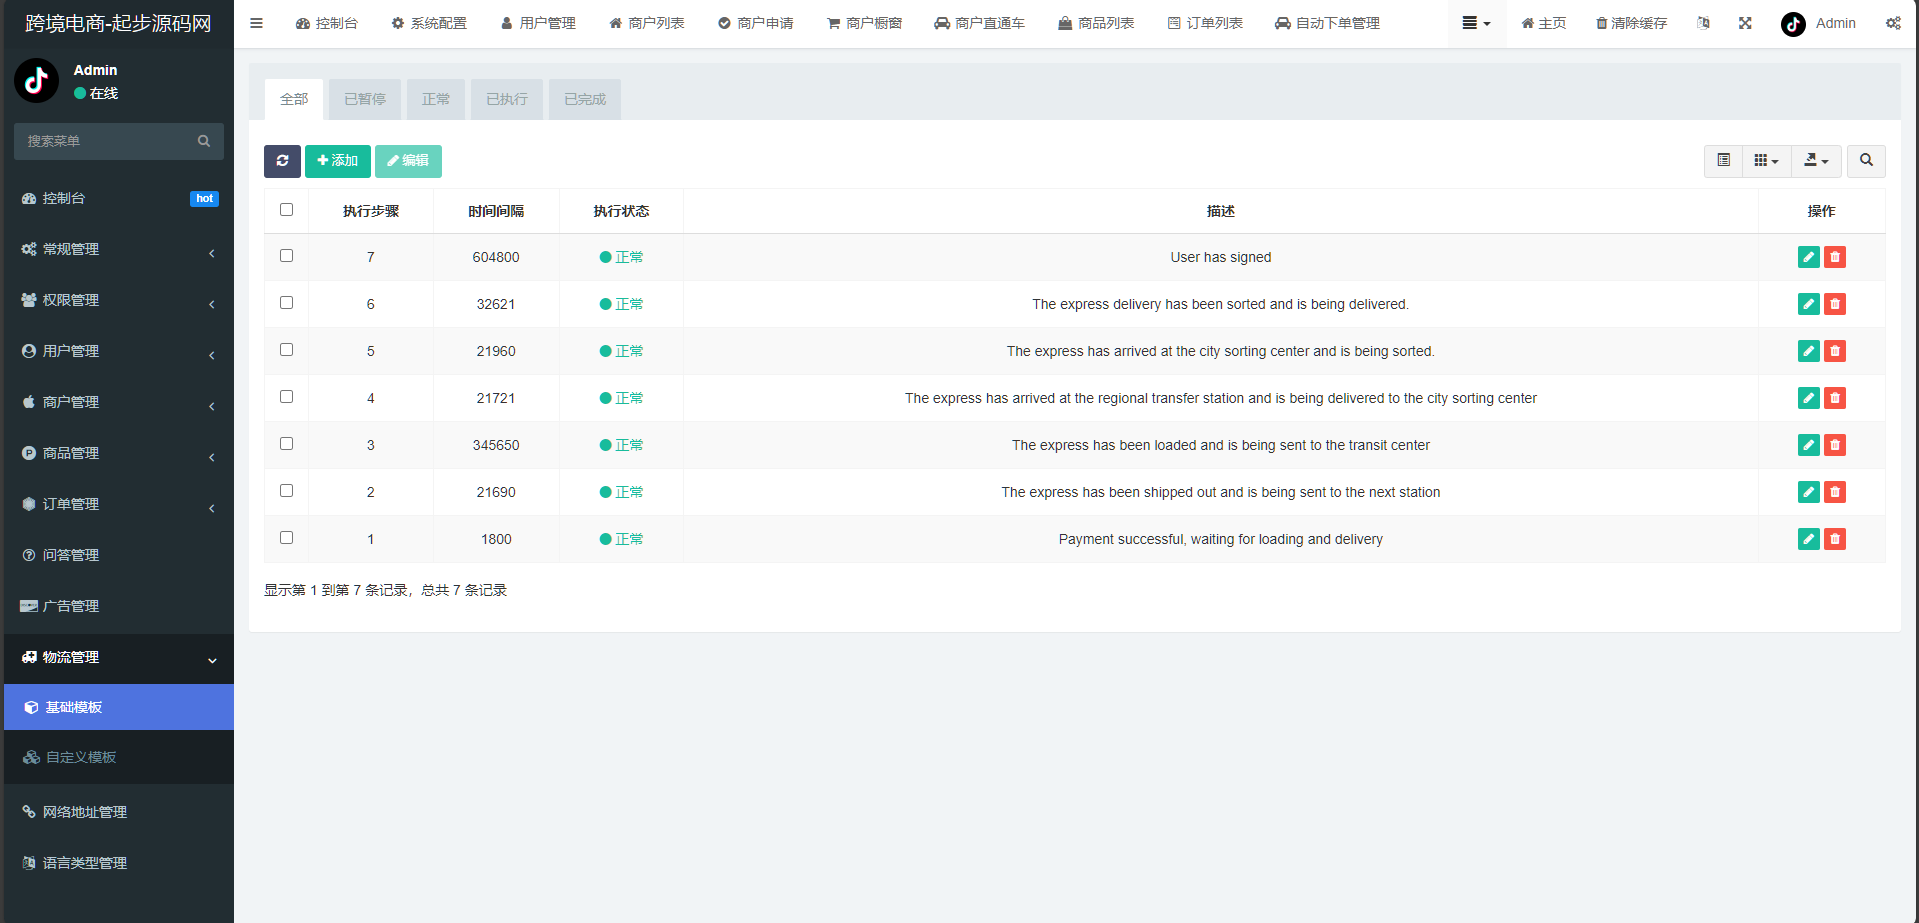Click the green edit icon for step 4
Image resolution: width=1919 pixels, height=923 pixels.
(1808, 398)
